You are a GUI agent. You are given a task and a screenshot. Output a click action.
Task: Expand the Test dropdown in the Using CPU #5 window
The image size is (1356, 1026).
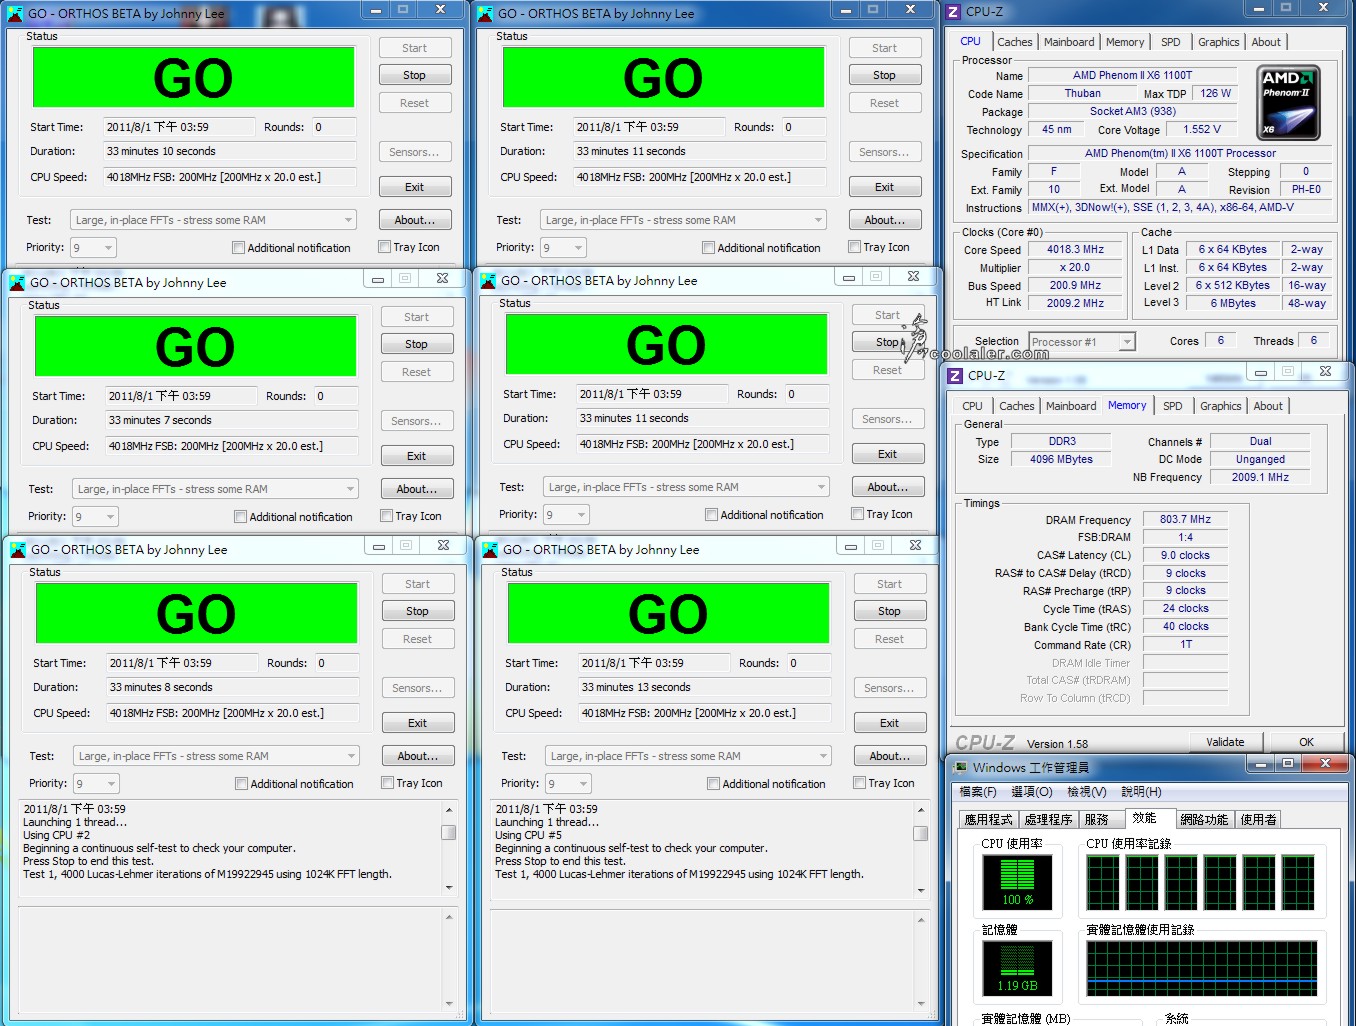point(689,756)
